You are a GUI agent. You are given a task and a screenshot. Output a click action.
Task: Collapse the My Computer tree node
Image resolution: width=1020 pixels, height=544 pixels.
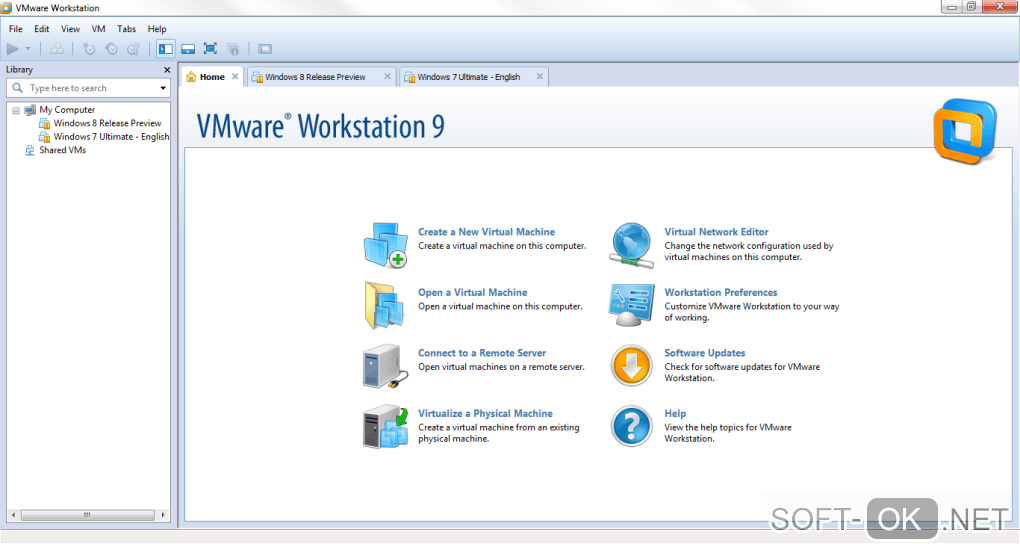[x=16, y=111]
